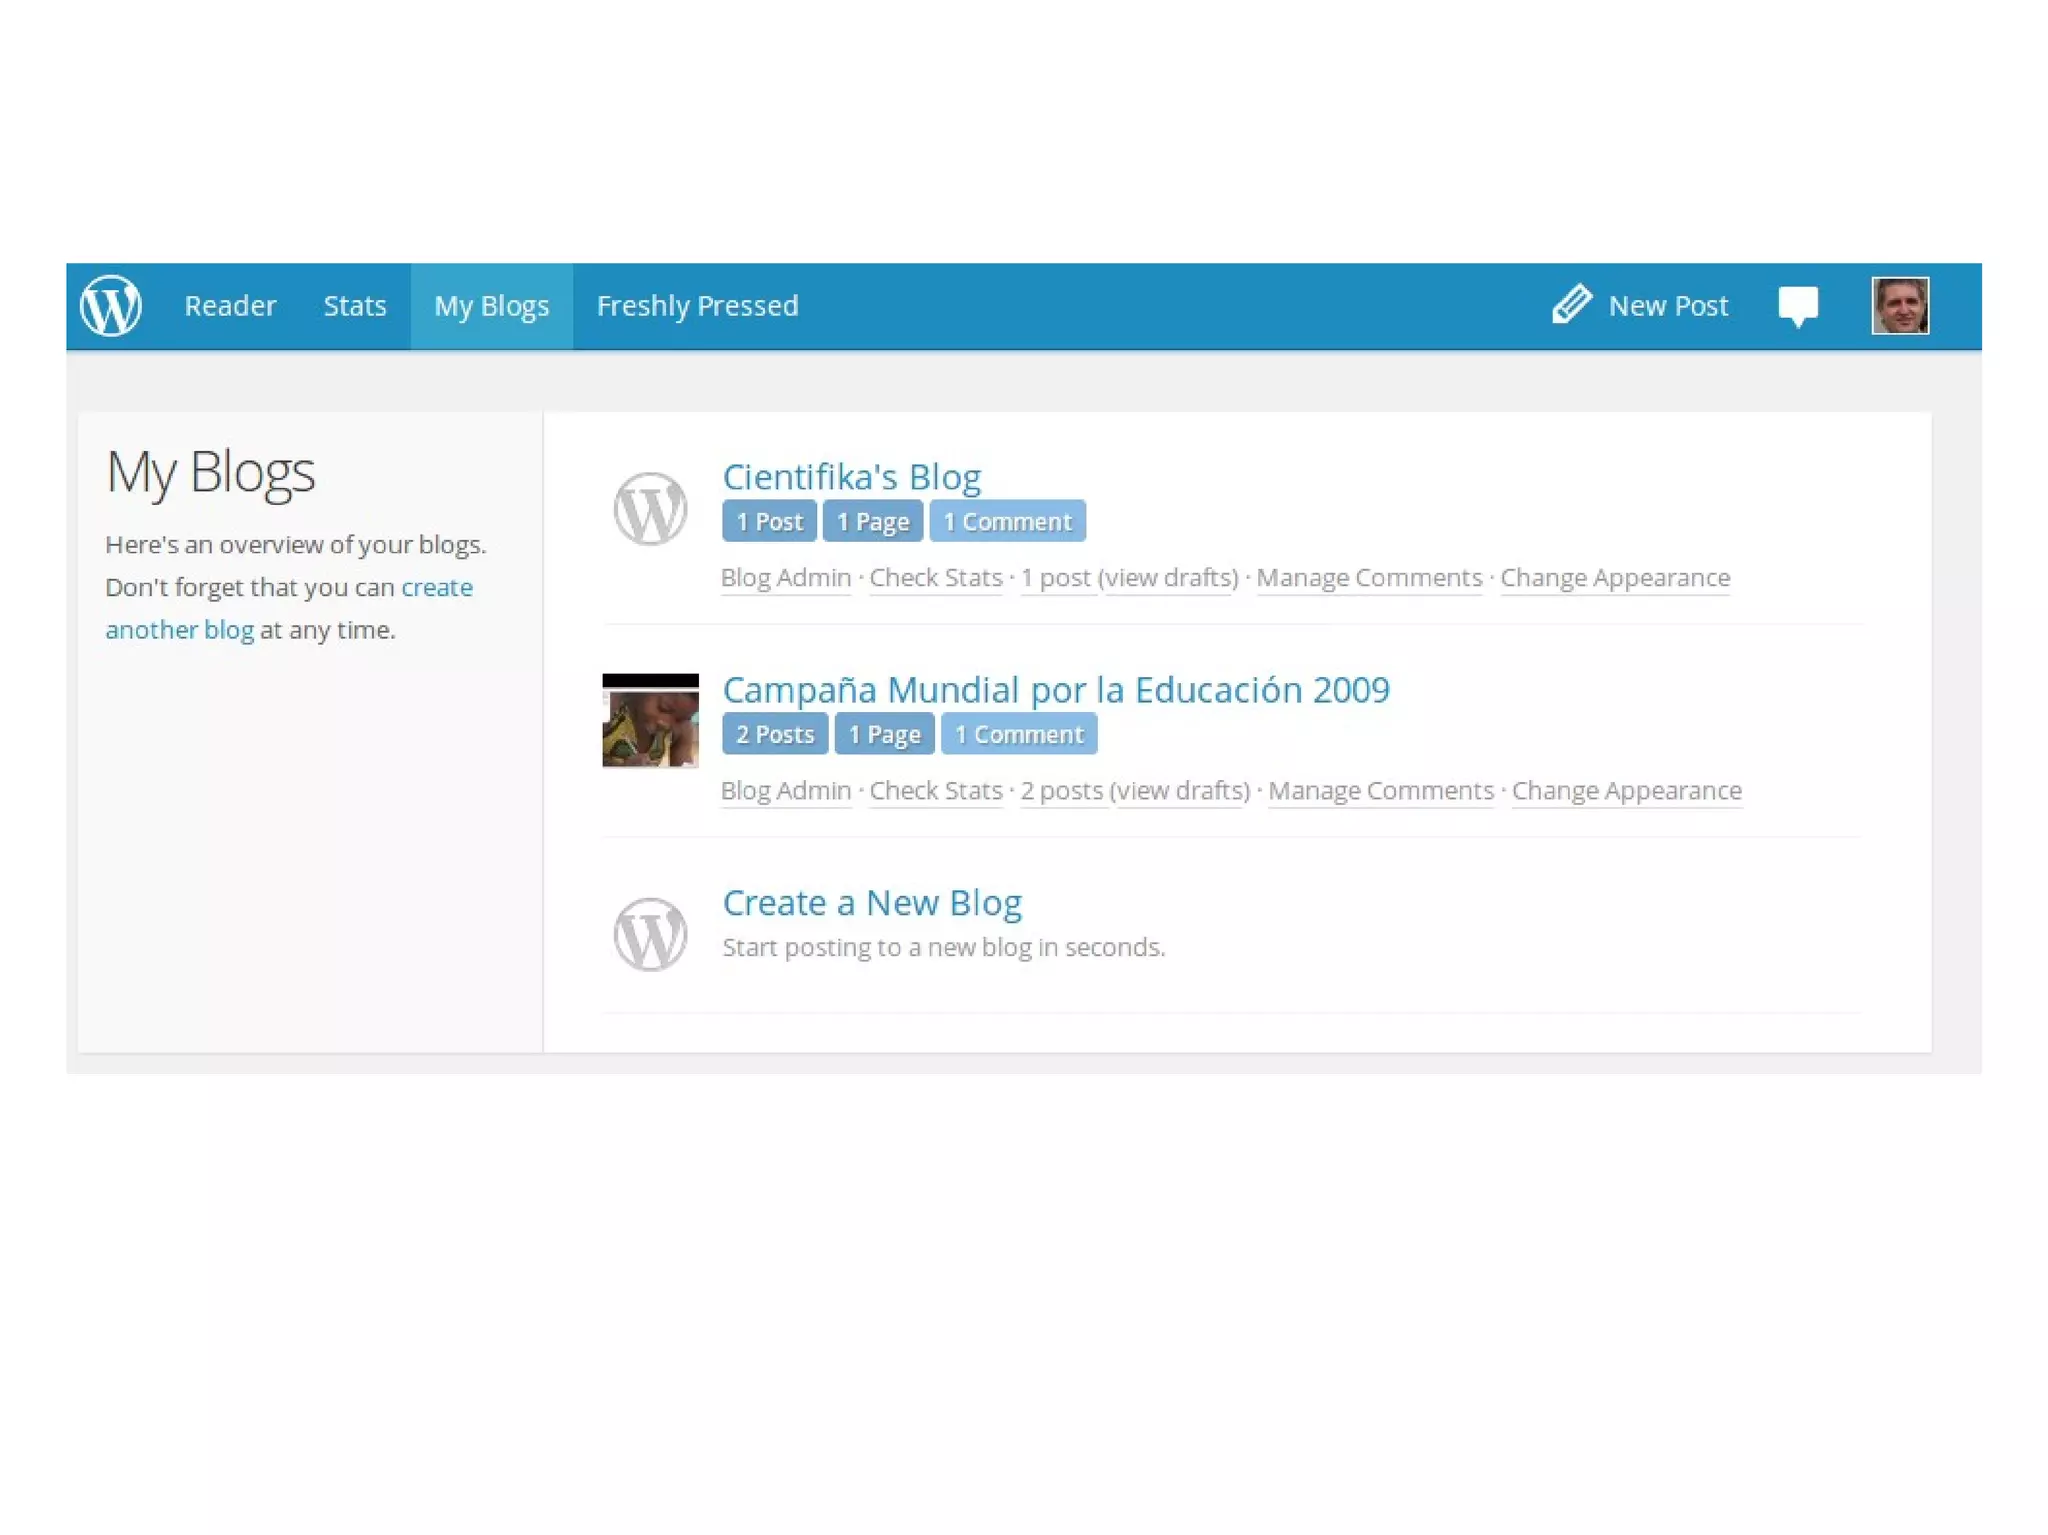Click the 1 Post badge for Cientifika's Blog
The width and height of the screenshot is (2048, 1535).
pyautogui.click(x=768, y=521)
